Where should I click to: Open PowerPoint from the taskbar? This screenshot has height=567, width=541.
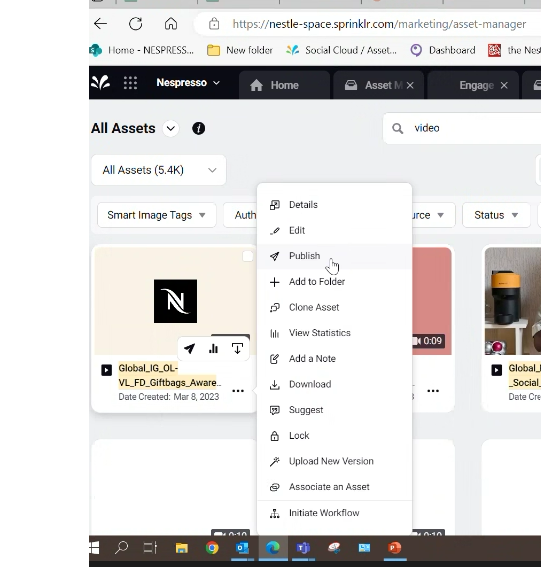395,548
